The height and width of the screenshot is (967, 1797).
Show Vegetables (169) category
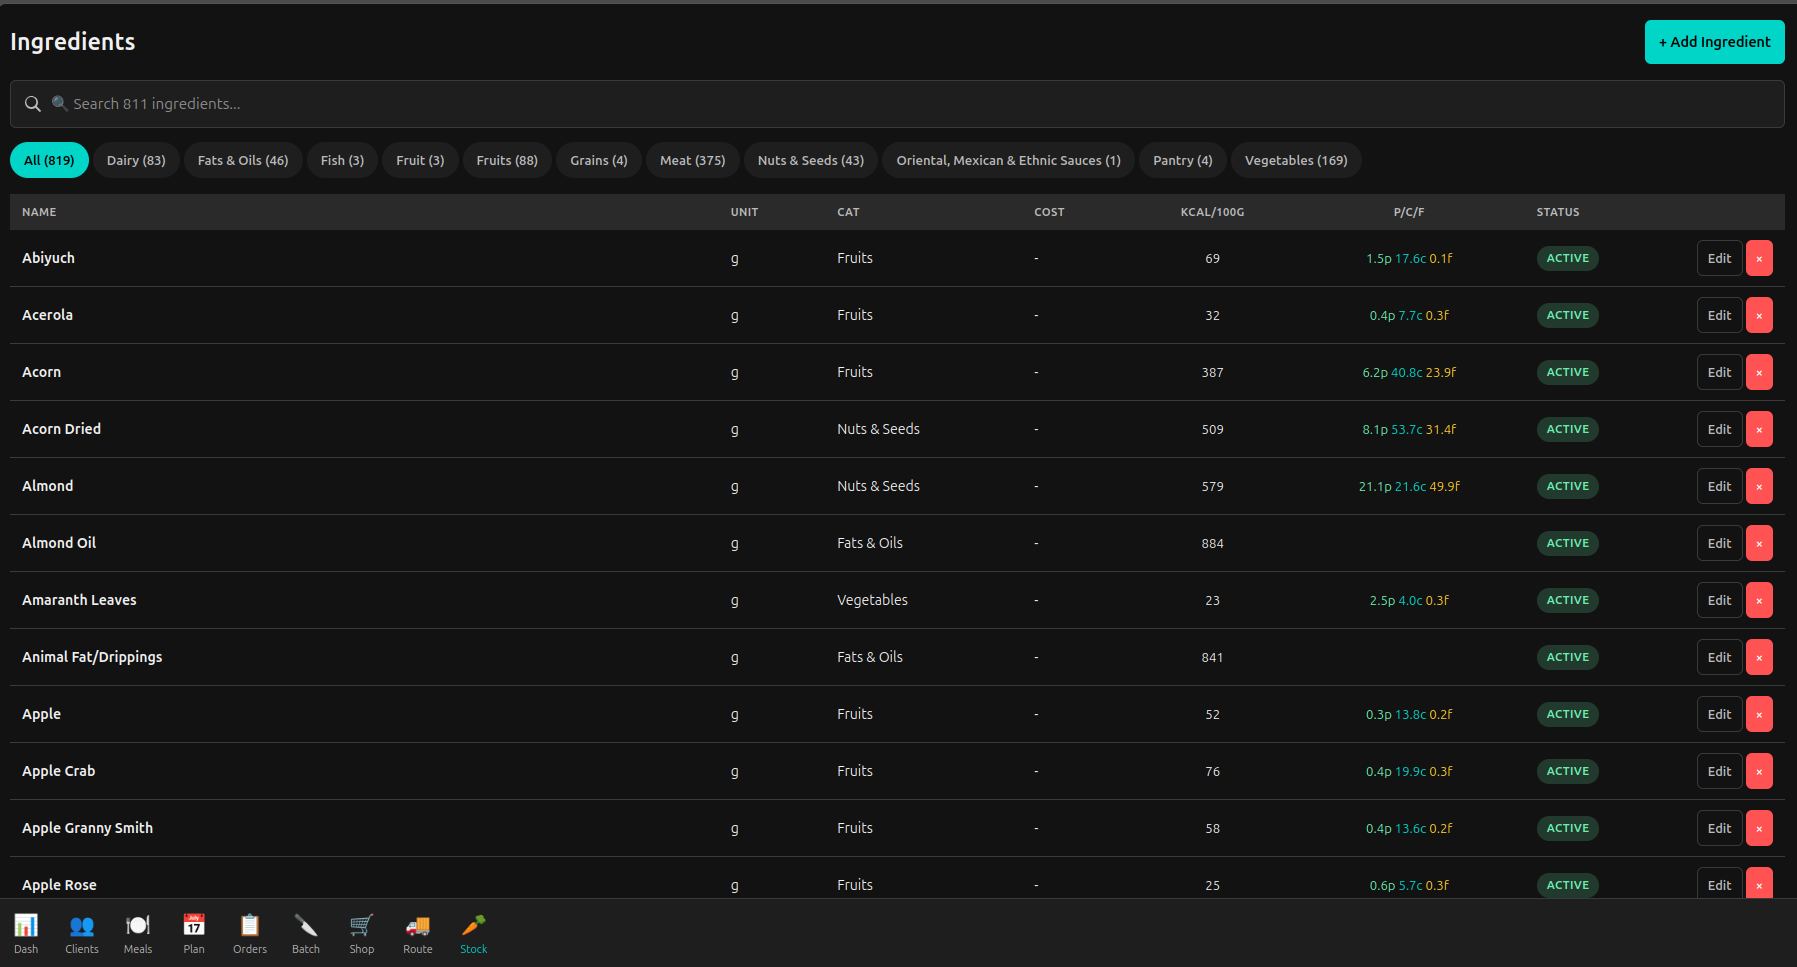tap(1296, 160)
